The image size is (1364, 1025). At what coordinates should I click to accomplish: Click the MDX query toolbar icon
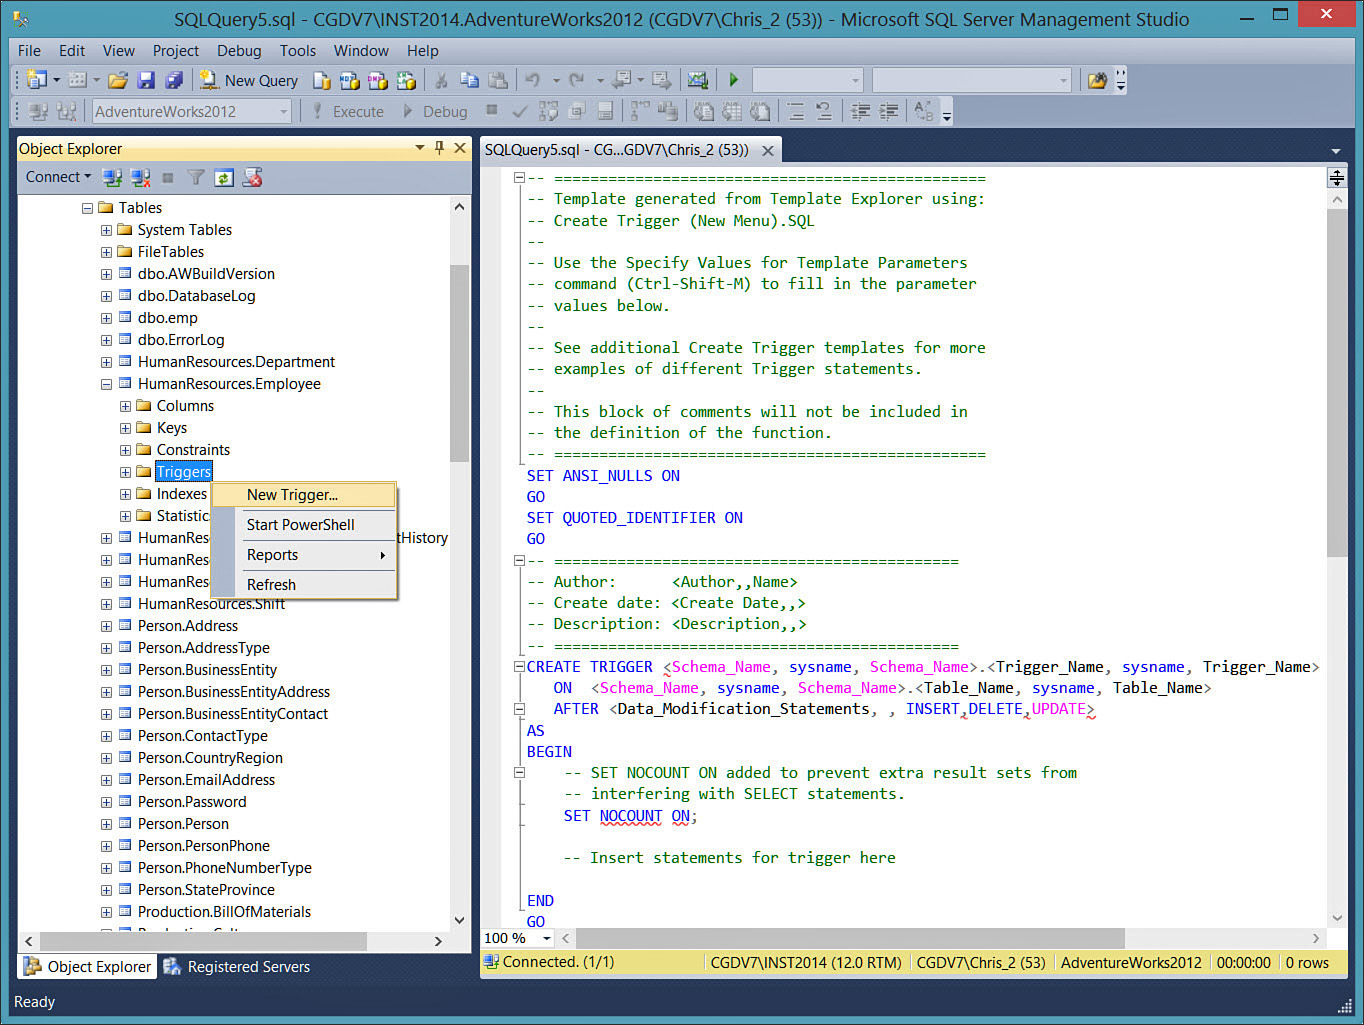coord(349,81)
